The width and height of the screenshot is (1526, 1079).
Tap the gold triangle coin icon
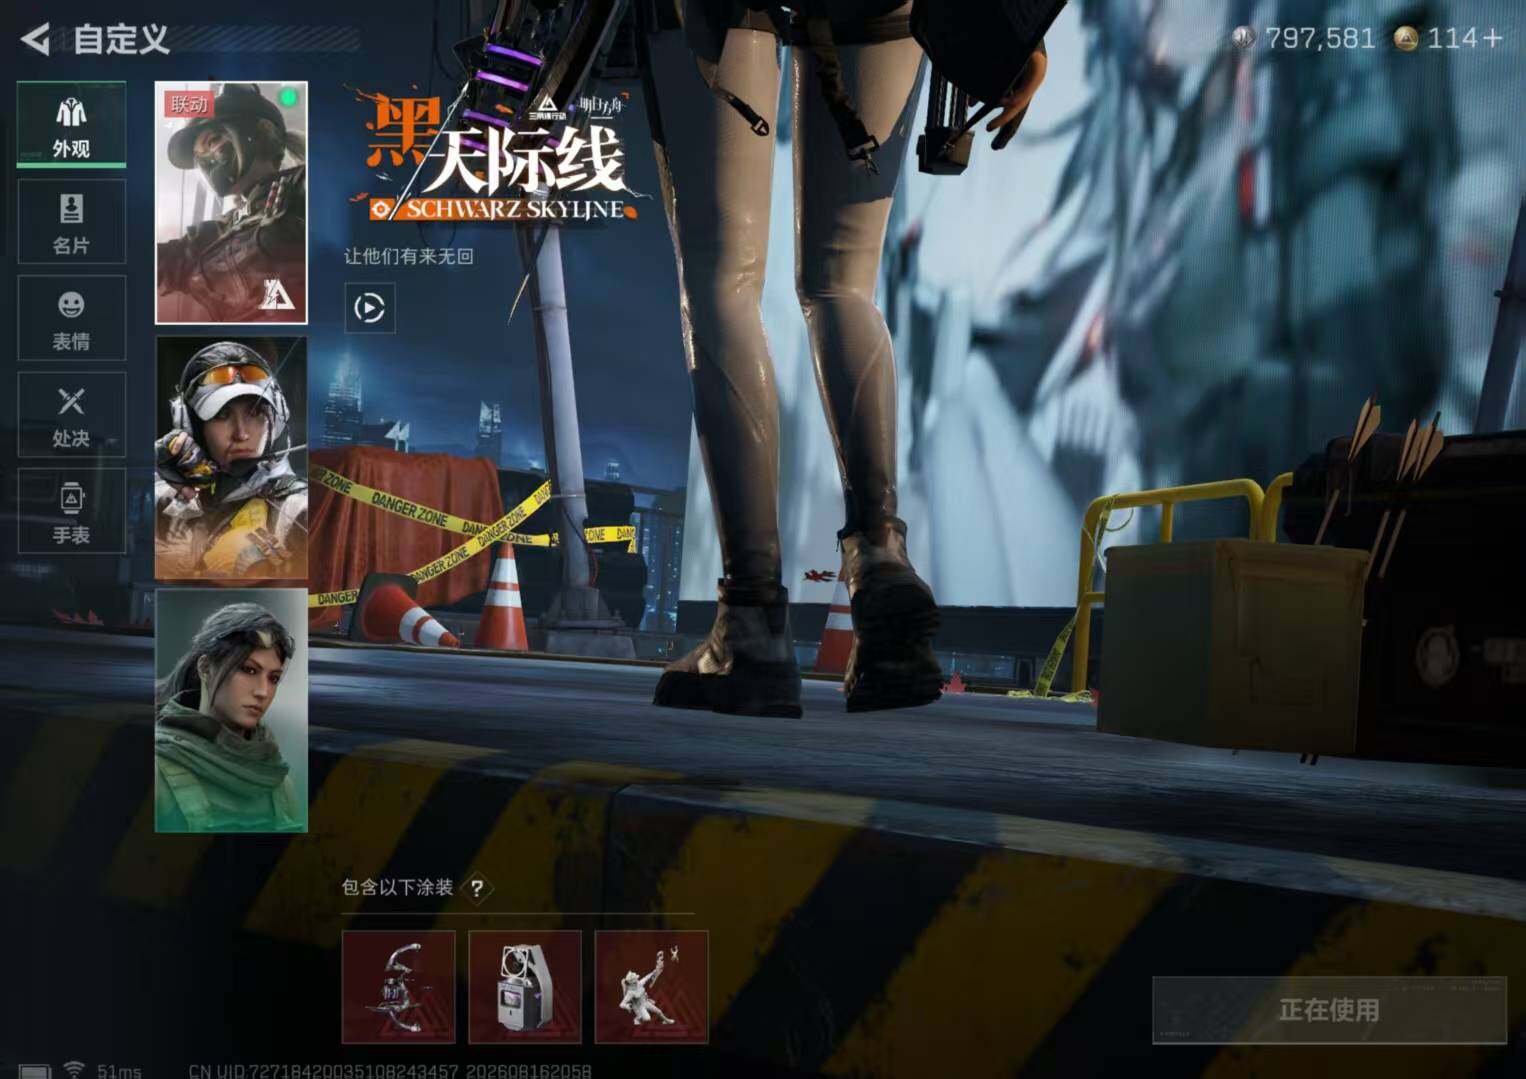[x=1405, y=38]
